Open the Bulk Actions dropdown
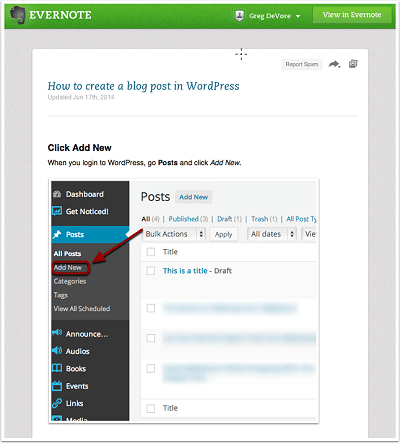The image size is (400, 443). point(174,234)
